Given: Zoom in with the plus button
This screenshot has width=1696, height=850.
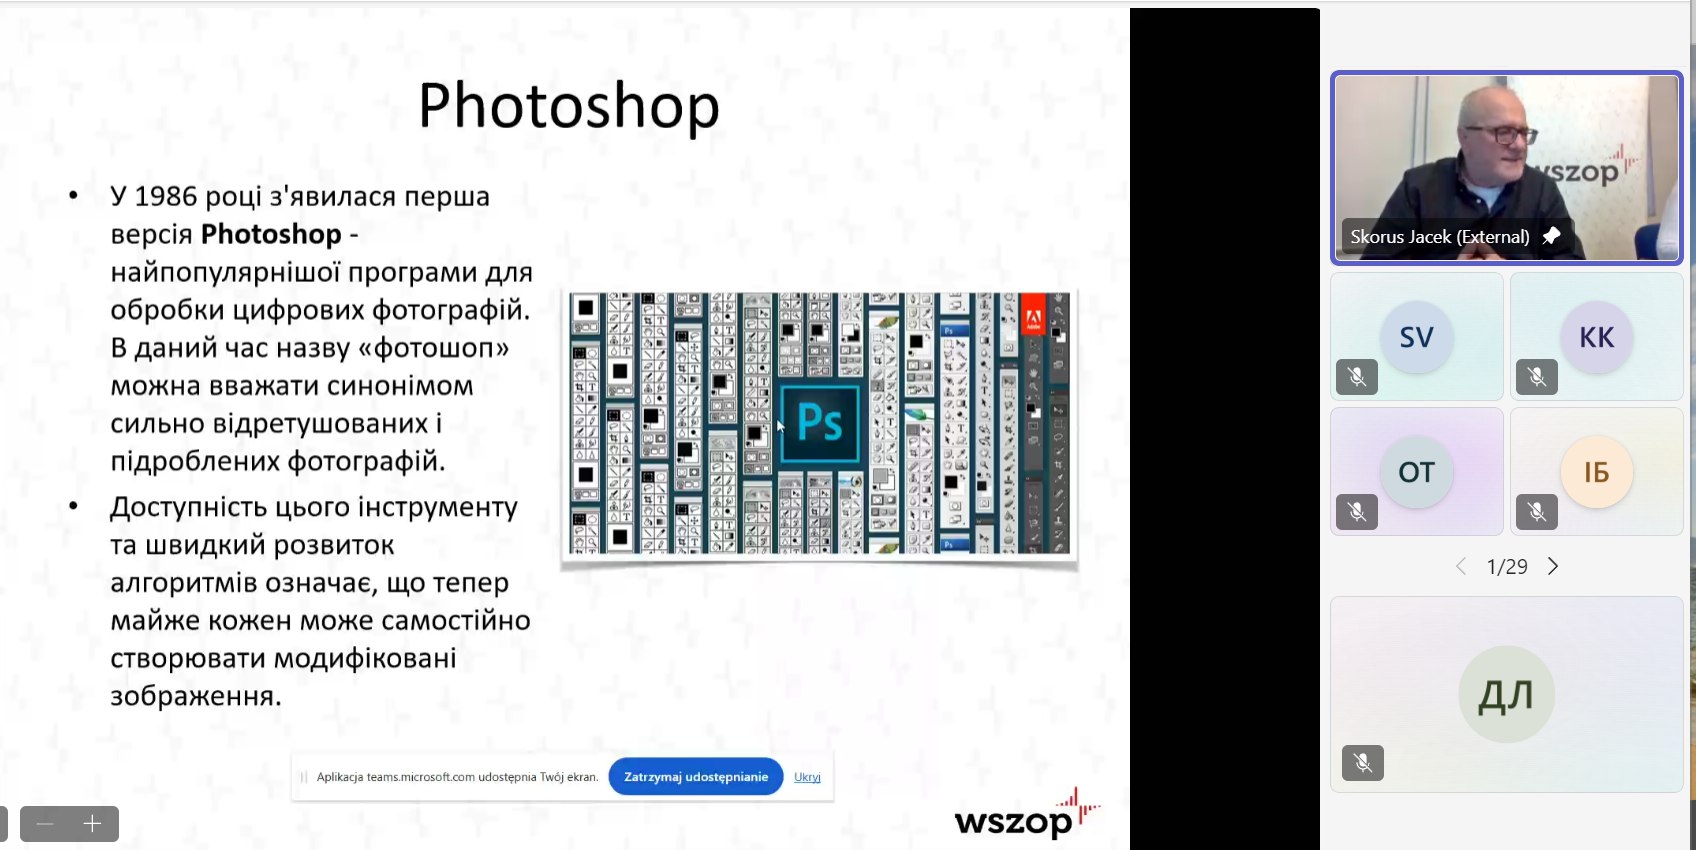Looking at the screenshot, I should 93,824.
